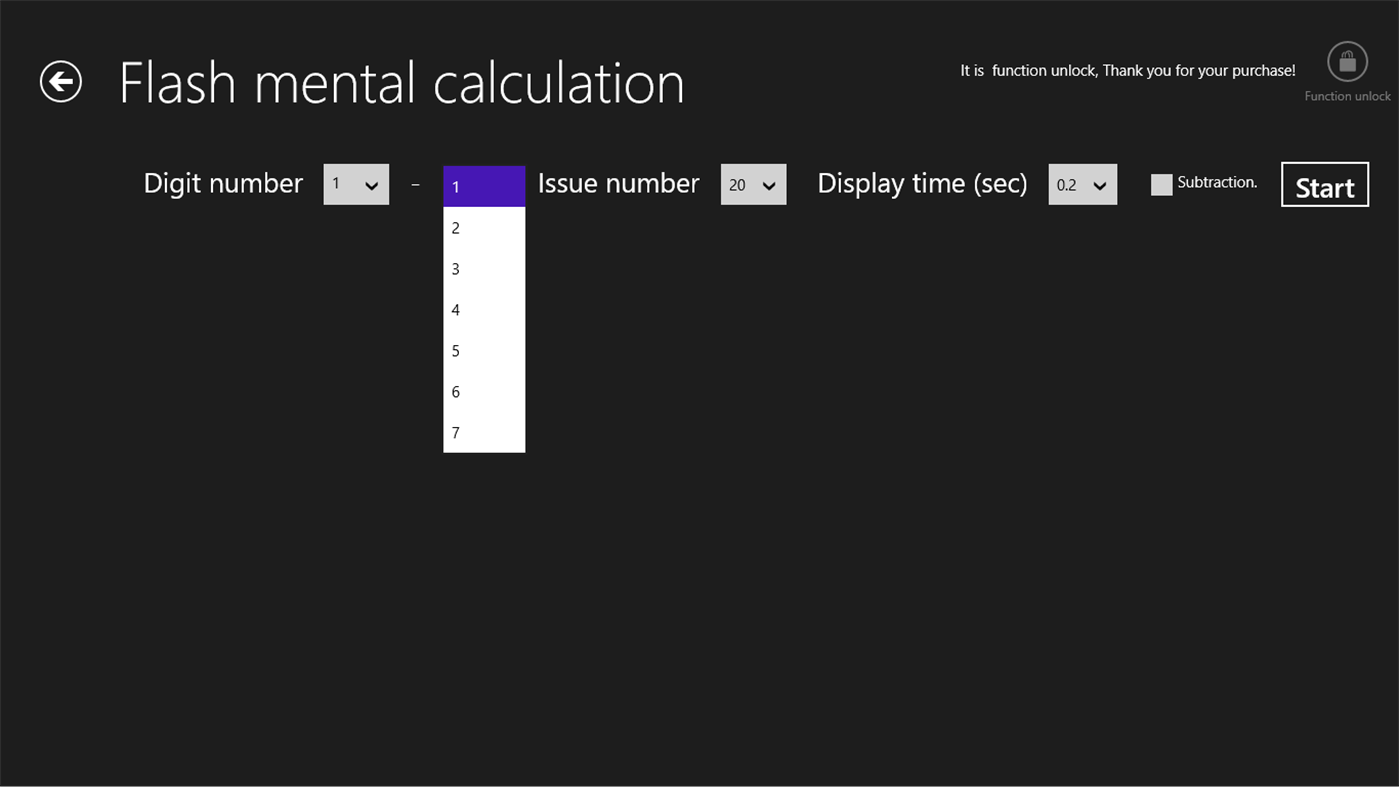Select 7 from the open digit list

pos(483,432)
